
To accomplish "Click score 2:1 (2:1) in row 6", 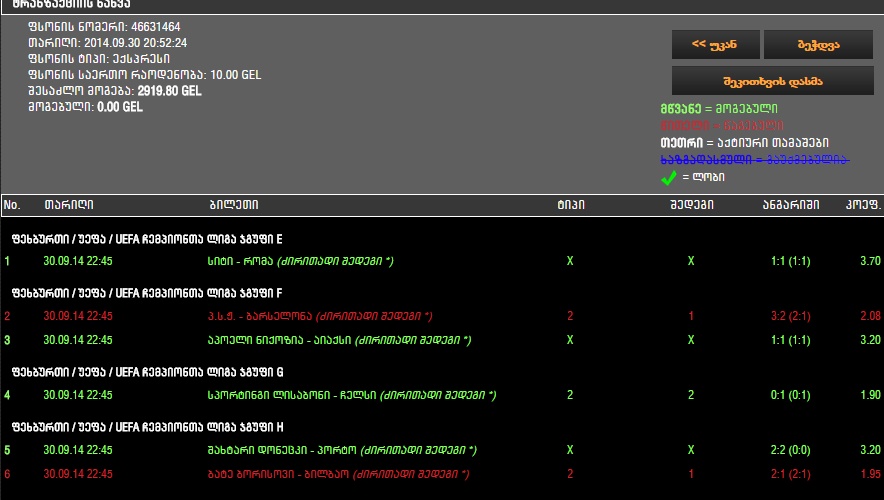I will [790, 474].
